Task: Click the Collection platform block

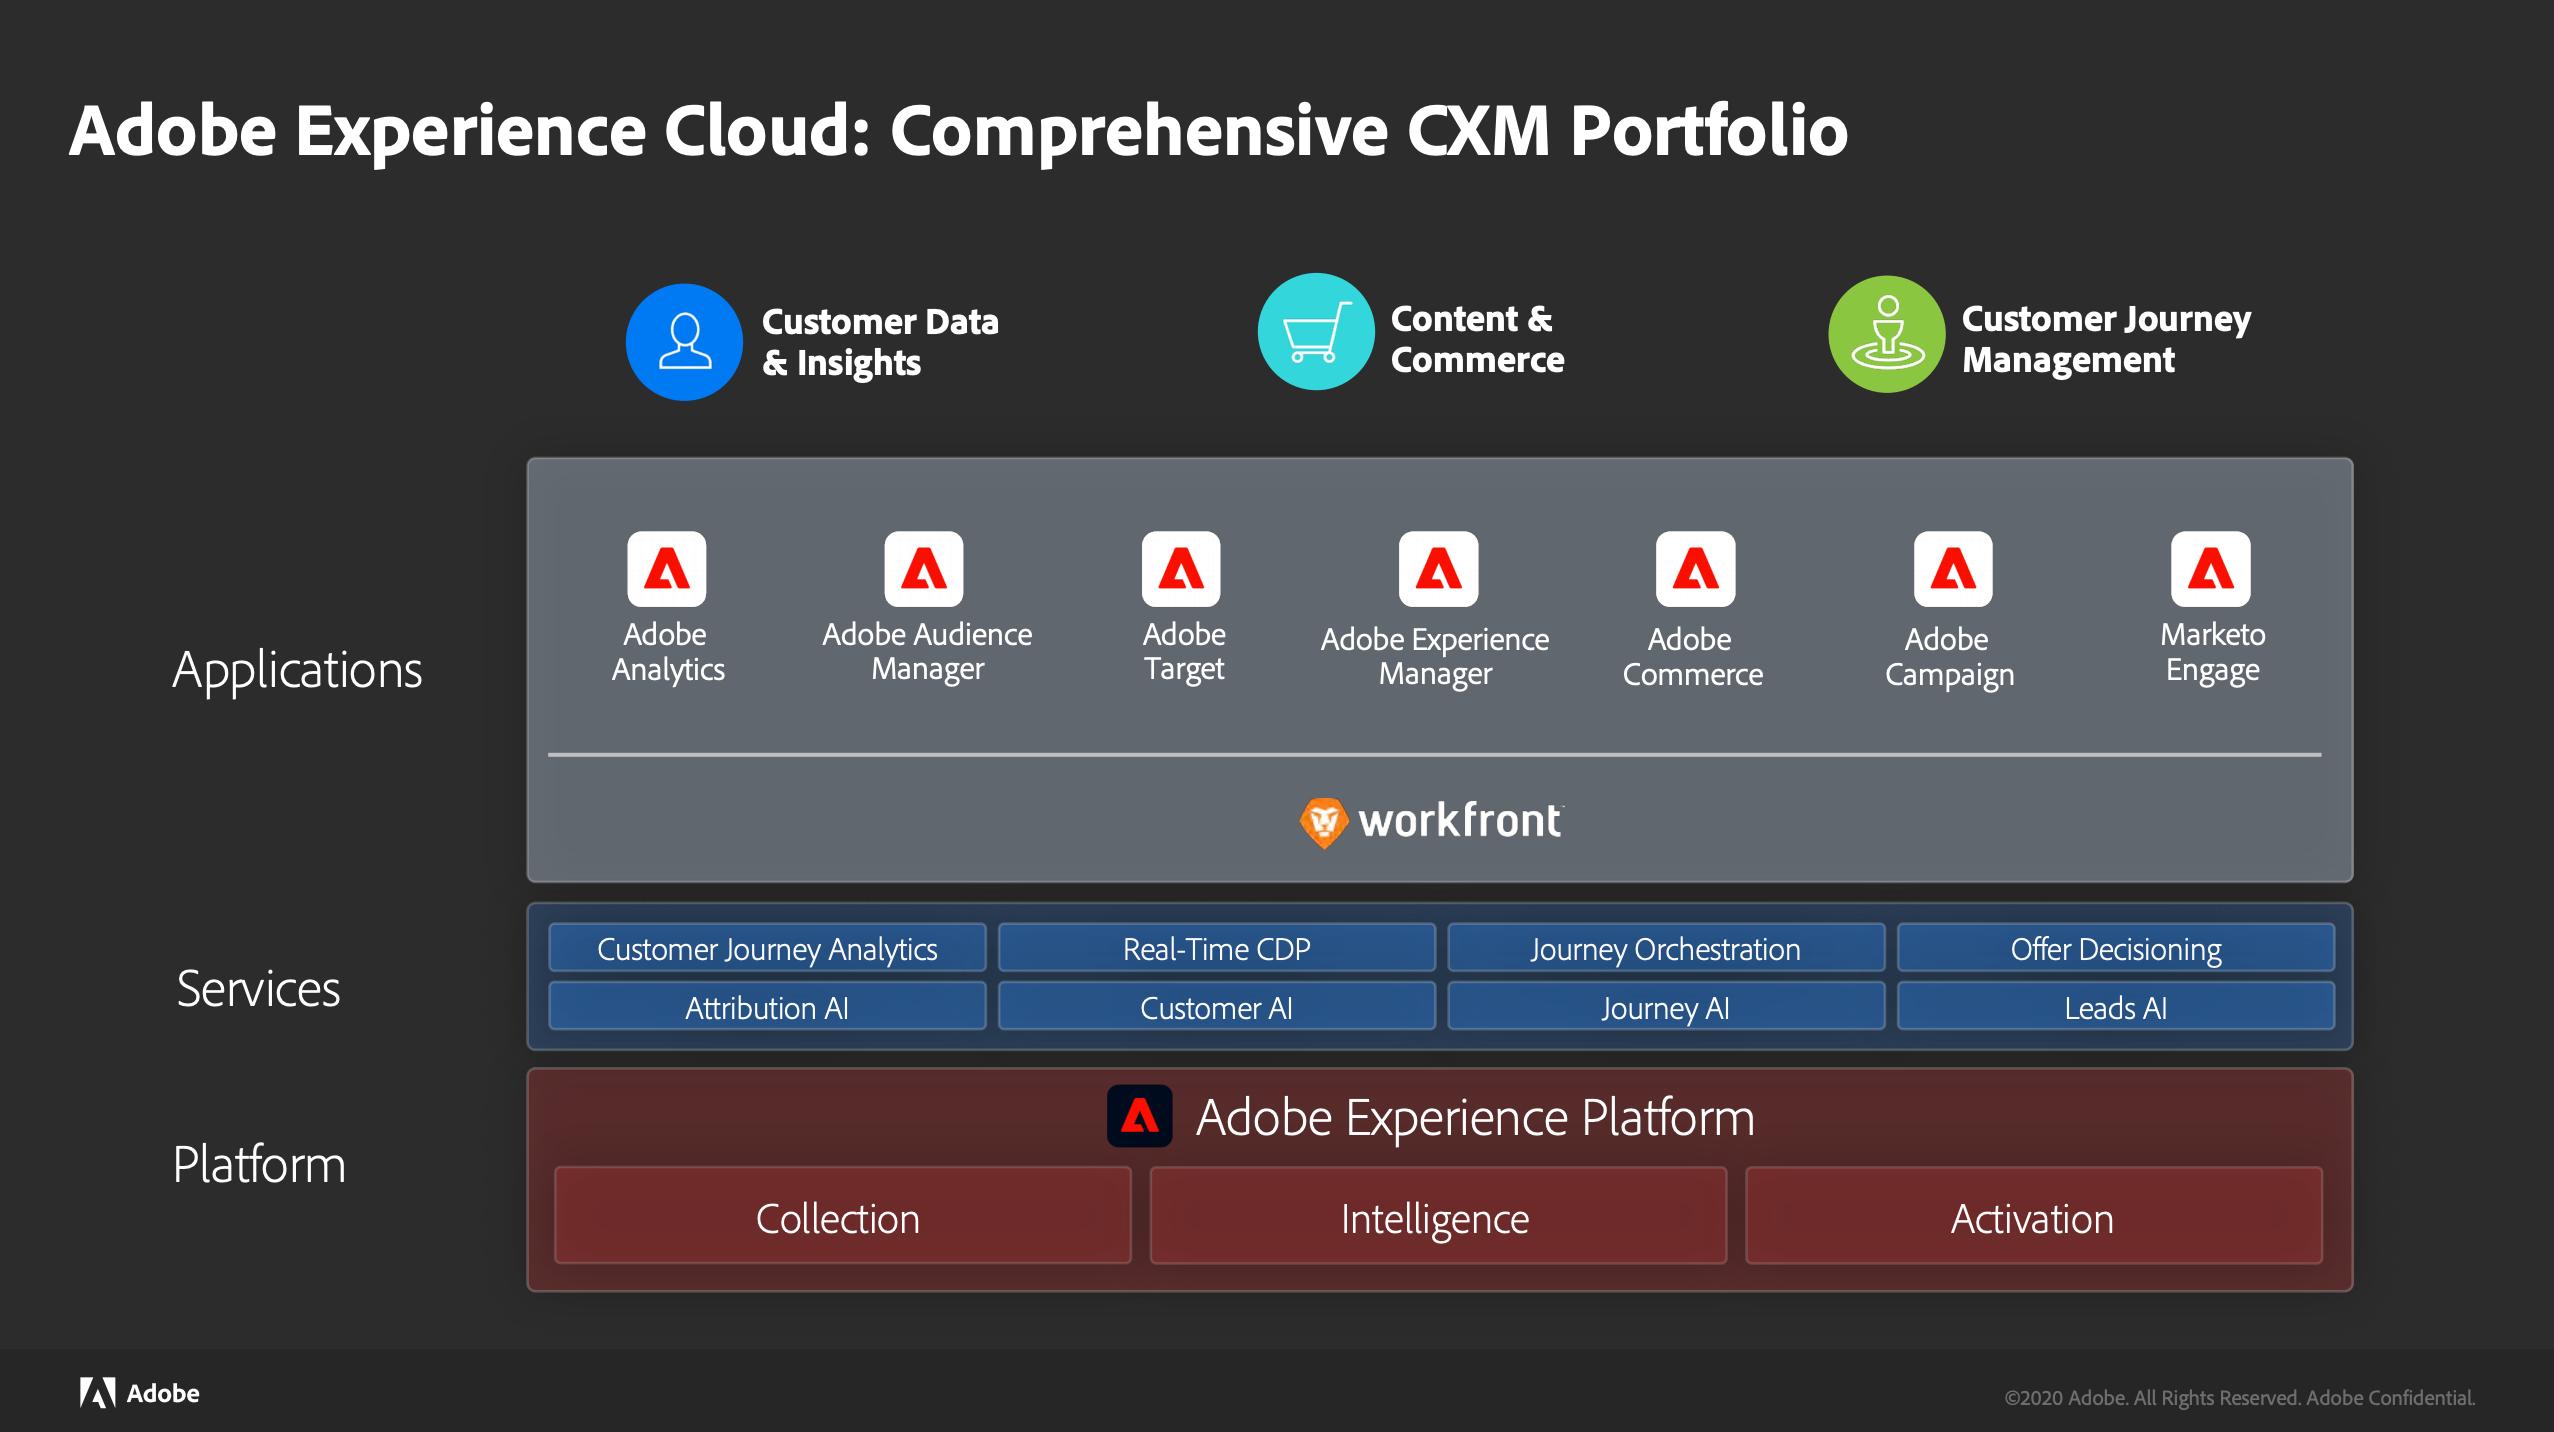Action: tap(842, 1216)
